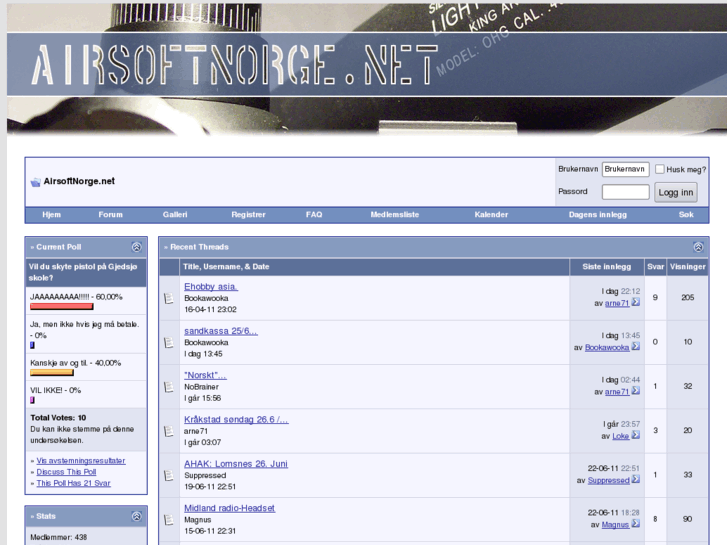727x545 pixels.
Task: Collapse the Stats panel
Action: pos(136,516)
